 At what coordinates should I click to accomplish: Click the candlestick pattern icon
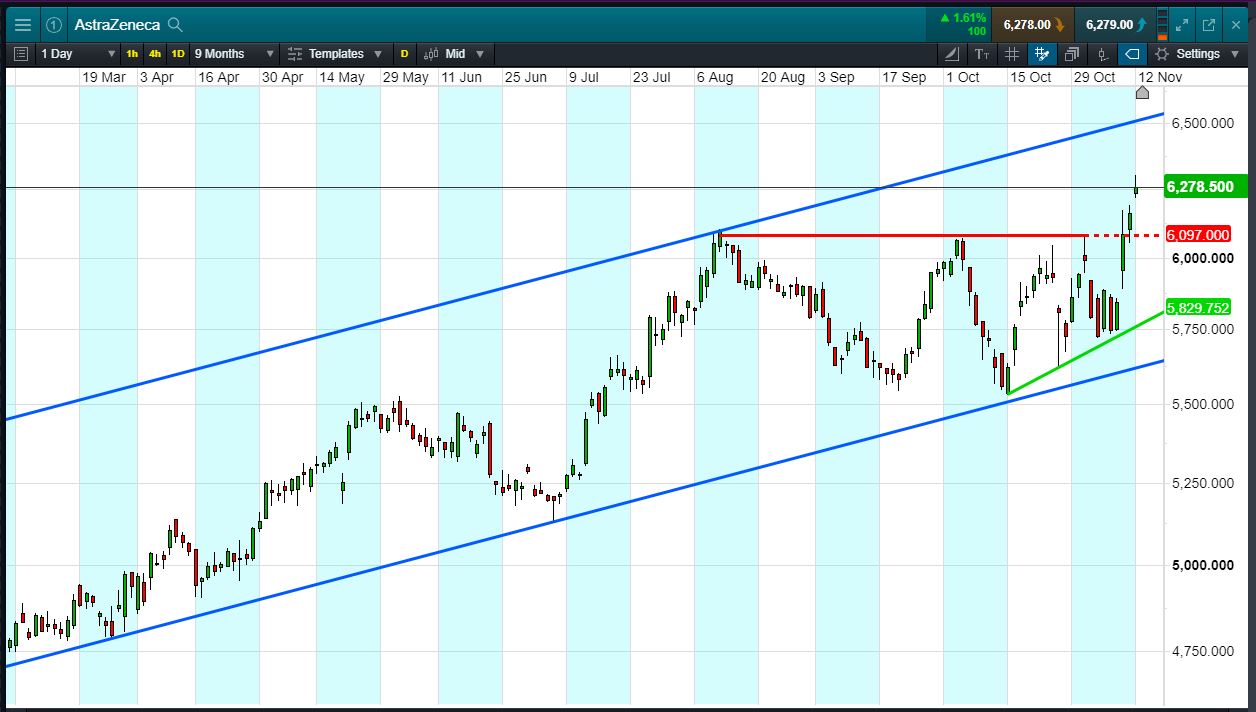[1102, 54]
